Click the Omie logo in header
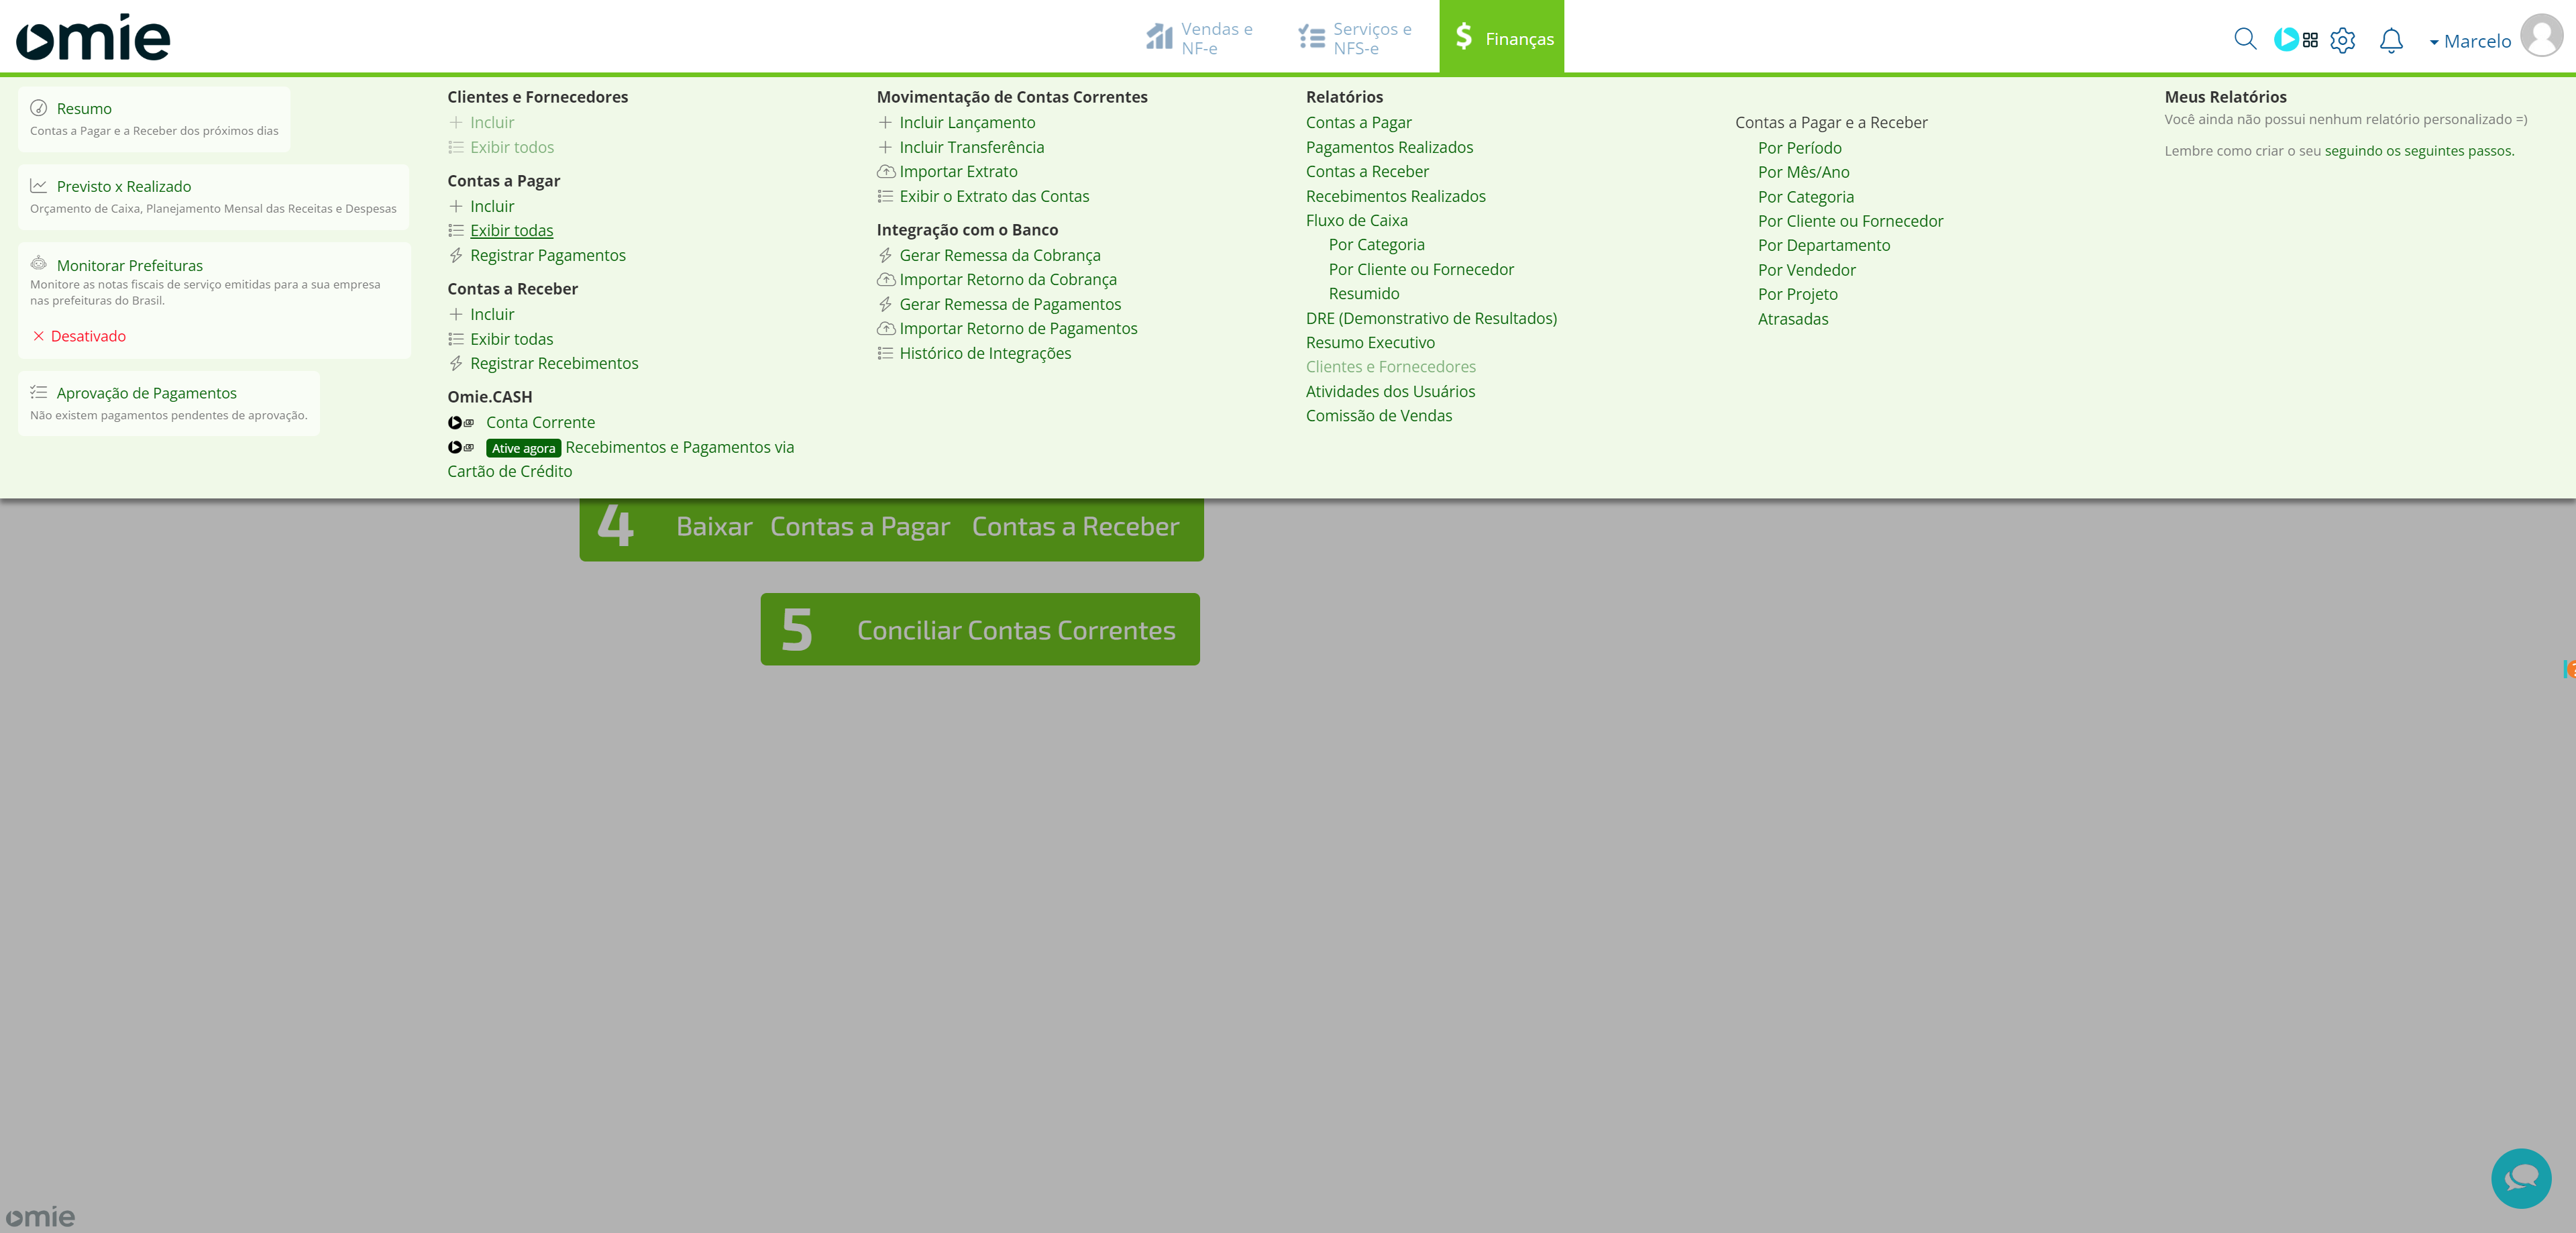2576x1233 pixels. [93, 37]
